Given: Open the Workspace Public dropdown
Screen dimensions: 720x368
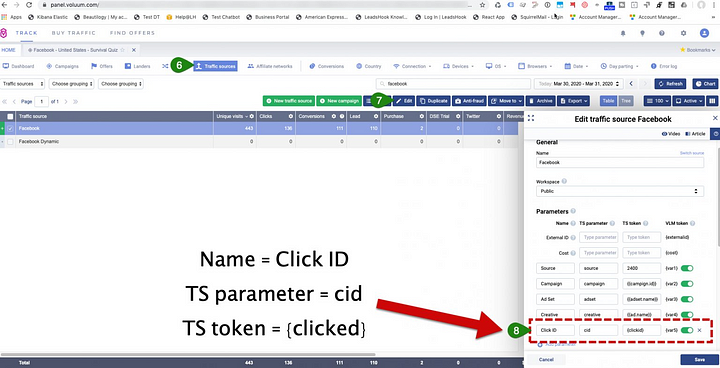Looking at the screenshot, I should [x=620, y=191].
